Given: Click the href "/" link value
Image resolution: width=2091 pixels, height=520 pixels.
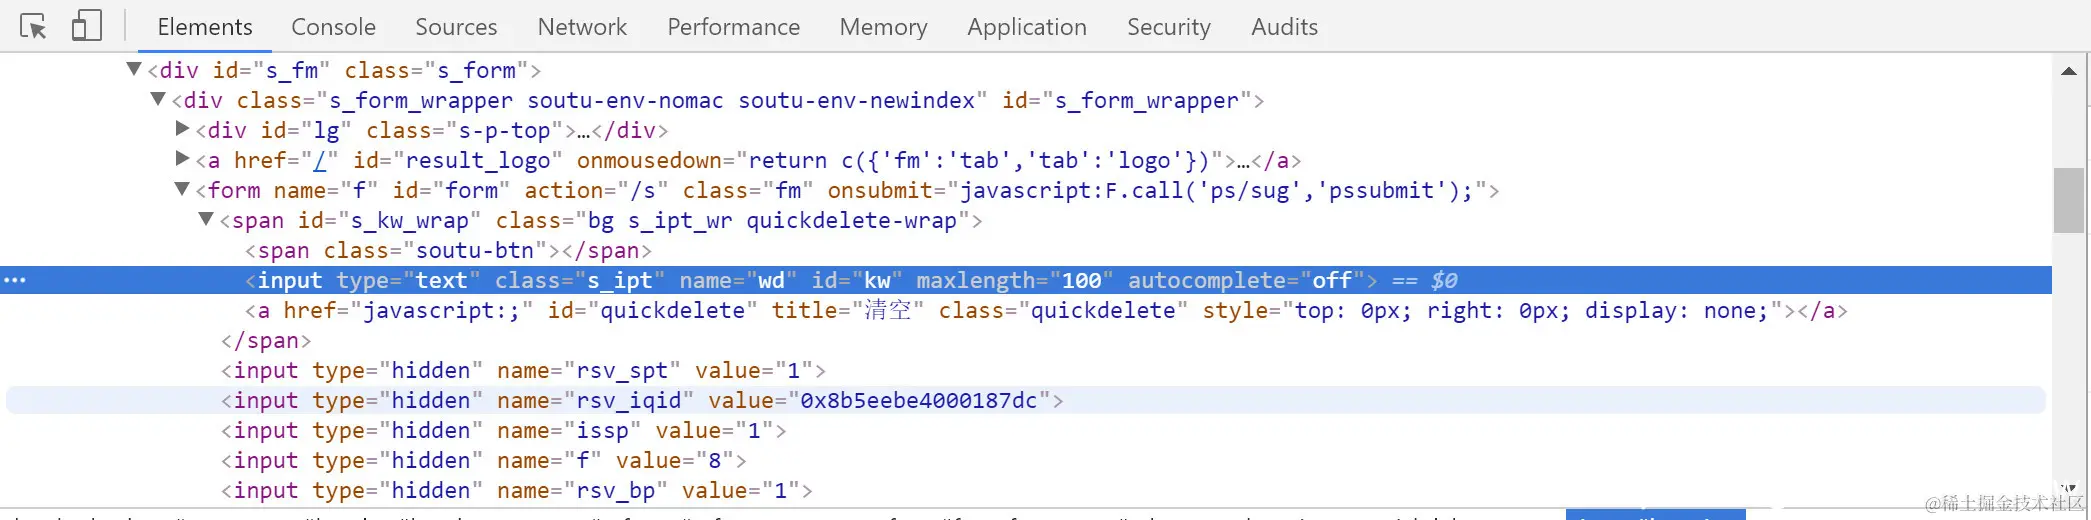Looking at the screenshot, I should [320, 161].
